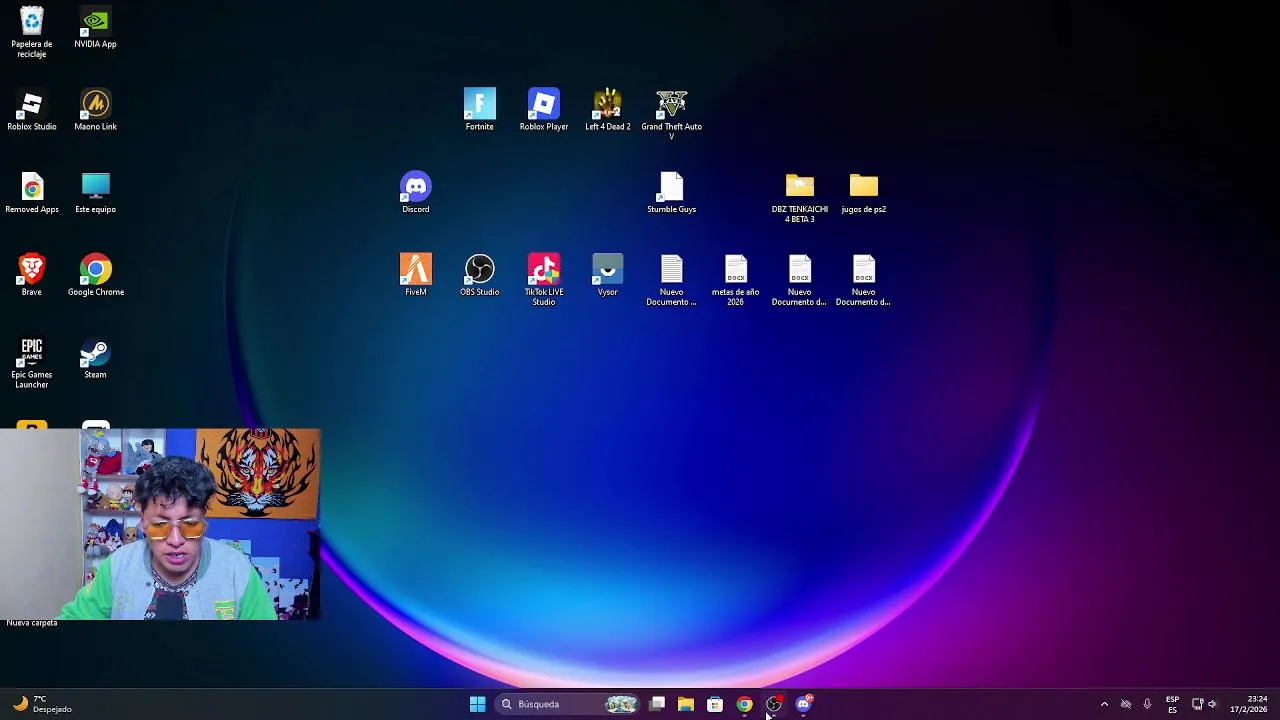Open Task View from the taskbar
The height and width of the screenshot is (720, 1280).
tap(657, 704)
